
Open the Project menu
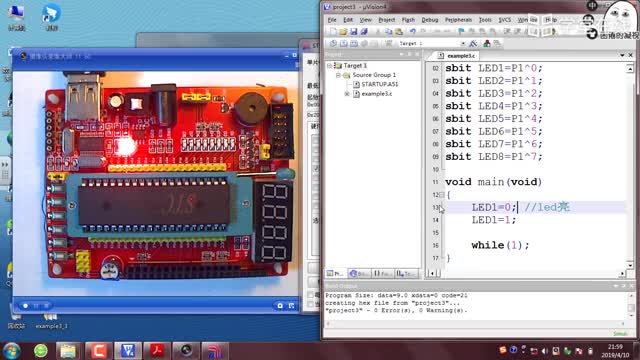pyautogui.click(x=387, y=20)
